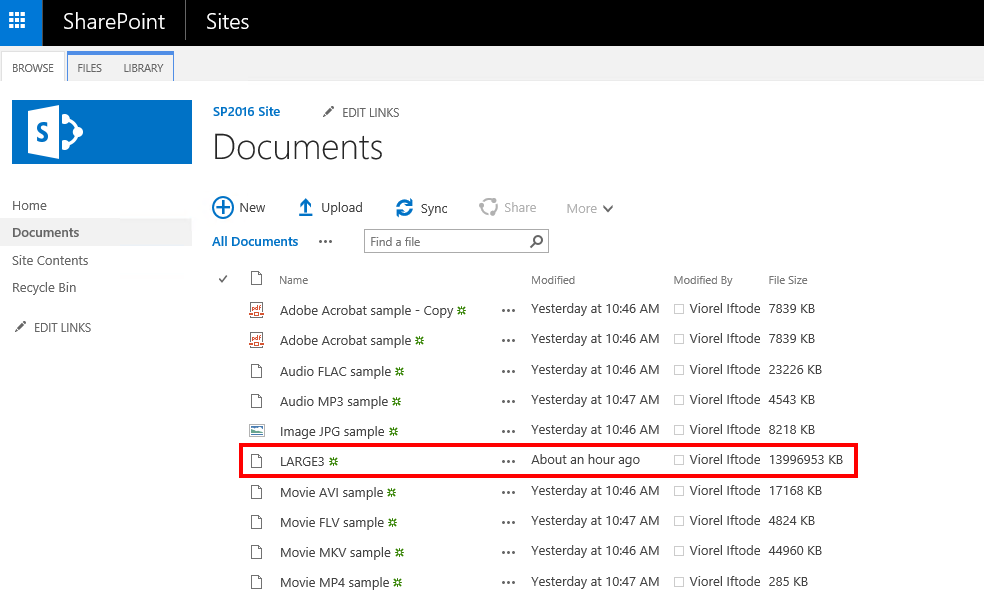Click image icon of Image JPG sample
This screenshot has height=604, width=984.
(257, 431)
